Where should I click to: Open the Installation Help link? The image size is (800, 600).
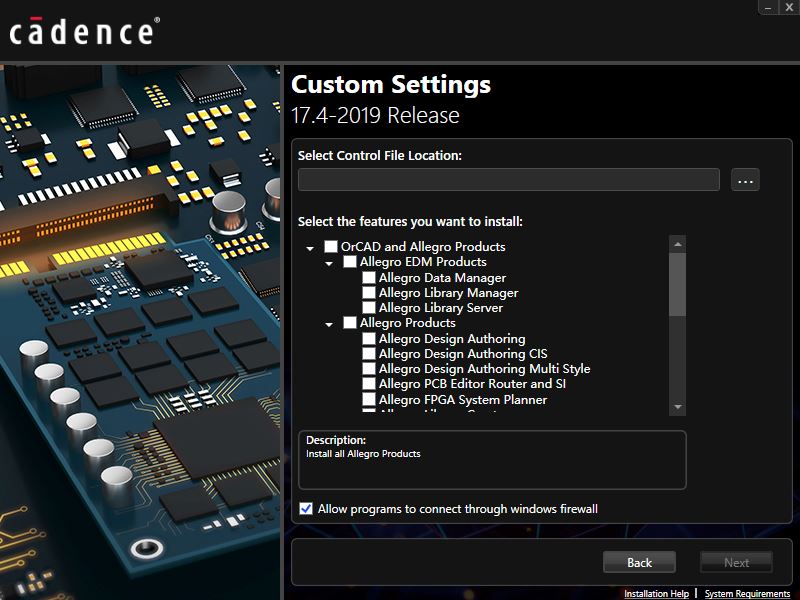coord(656,593)
